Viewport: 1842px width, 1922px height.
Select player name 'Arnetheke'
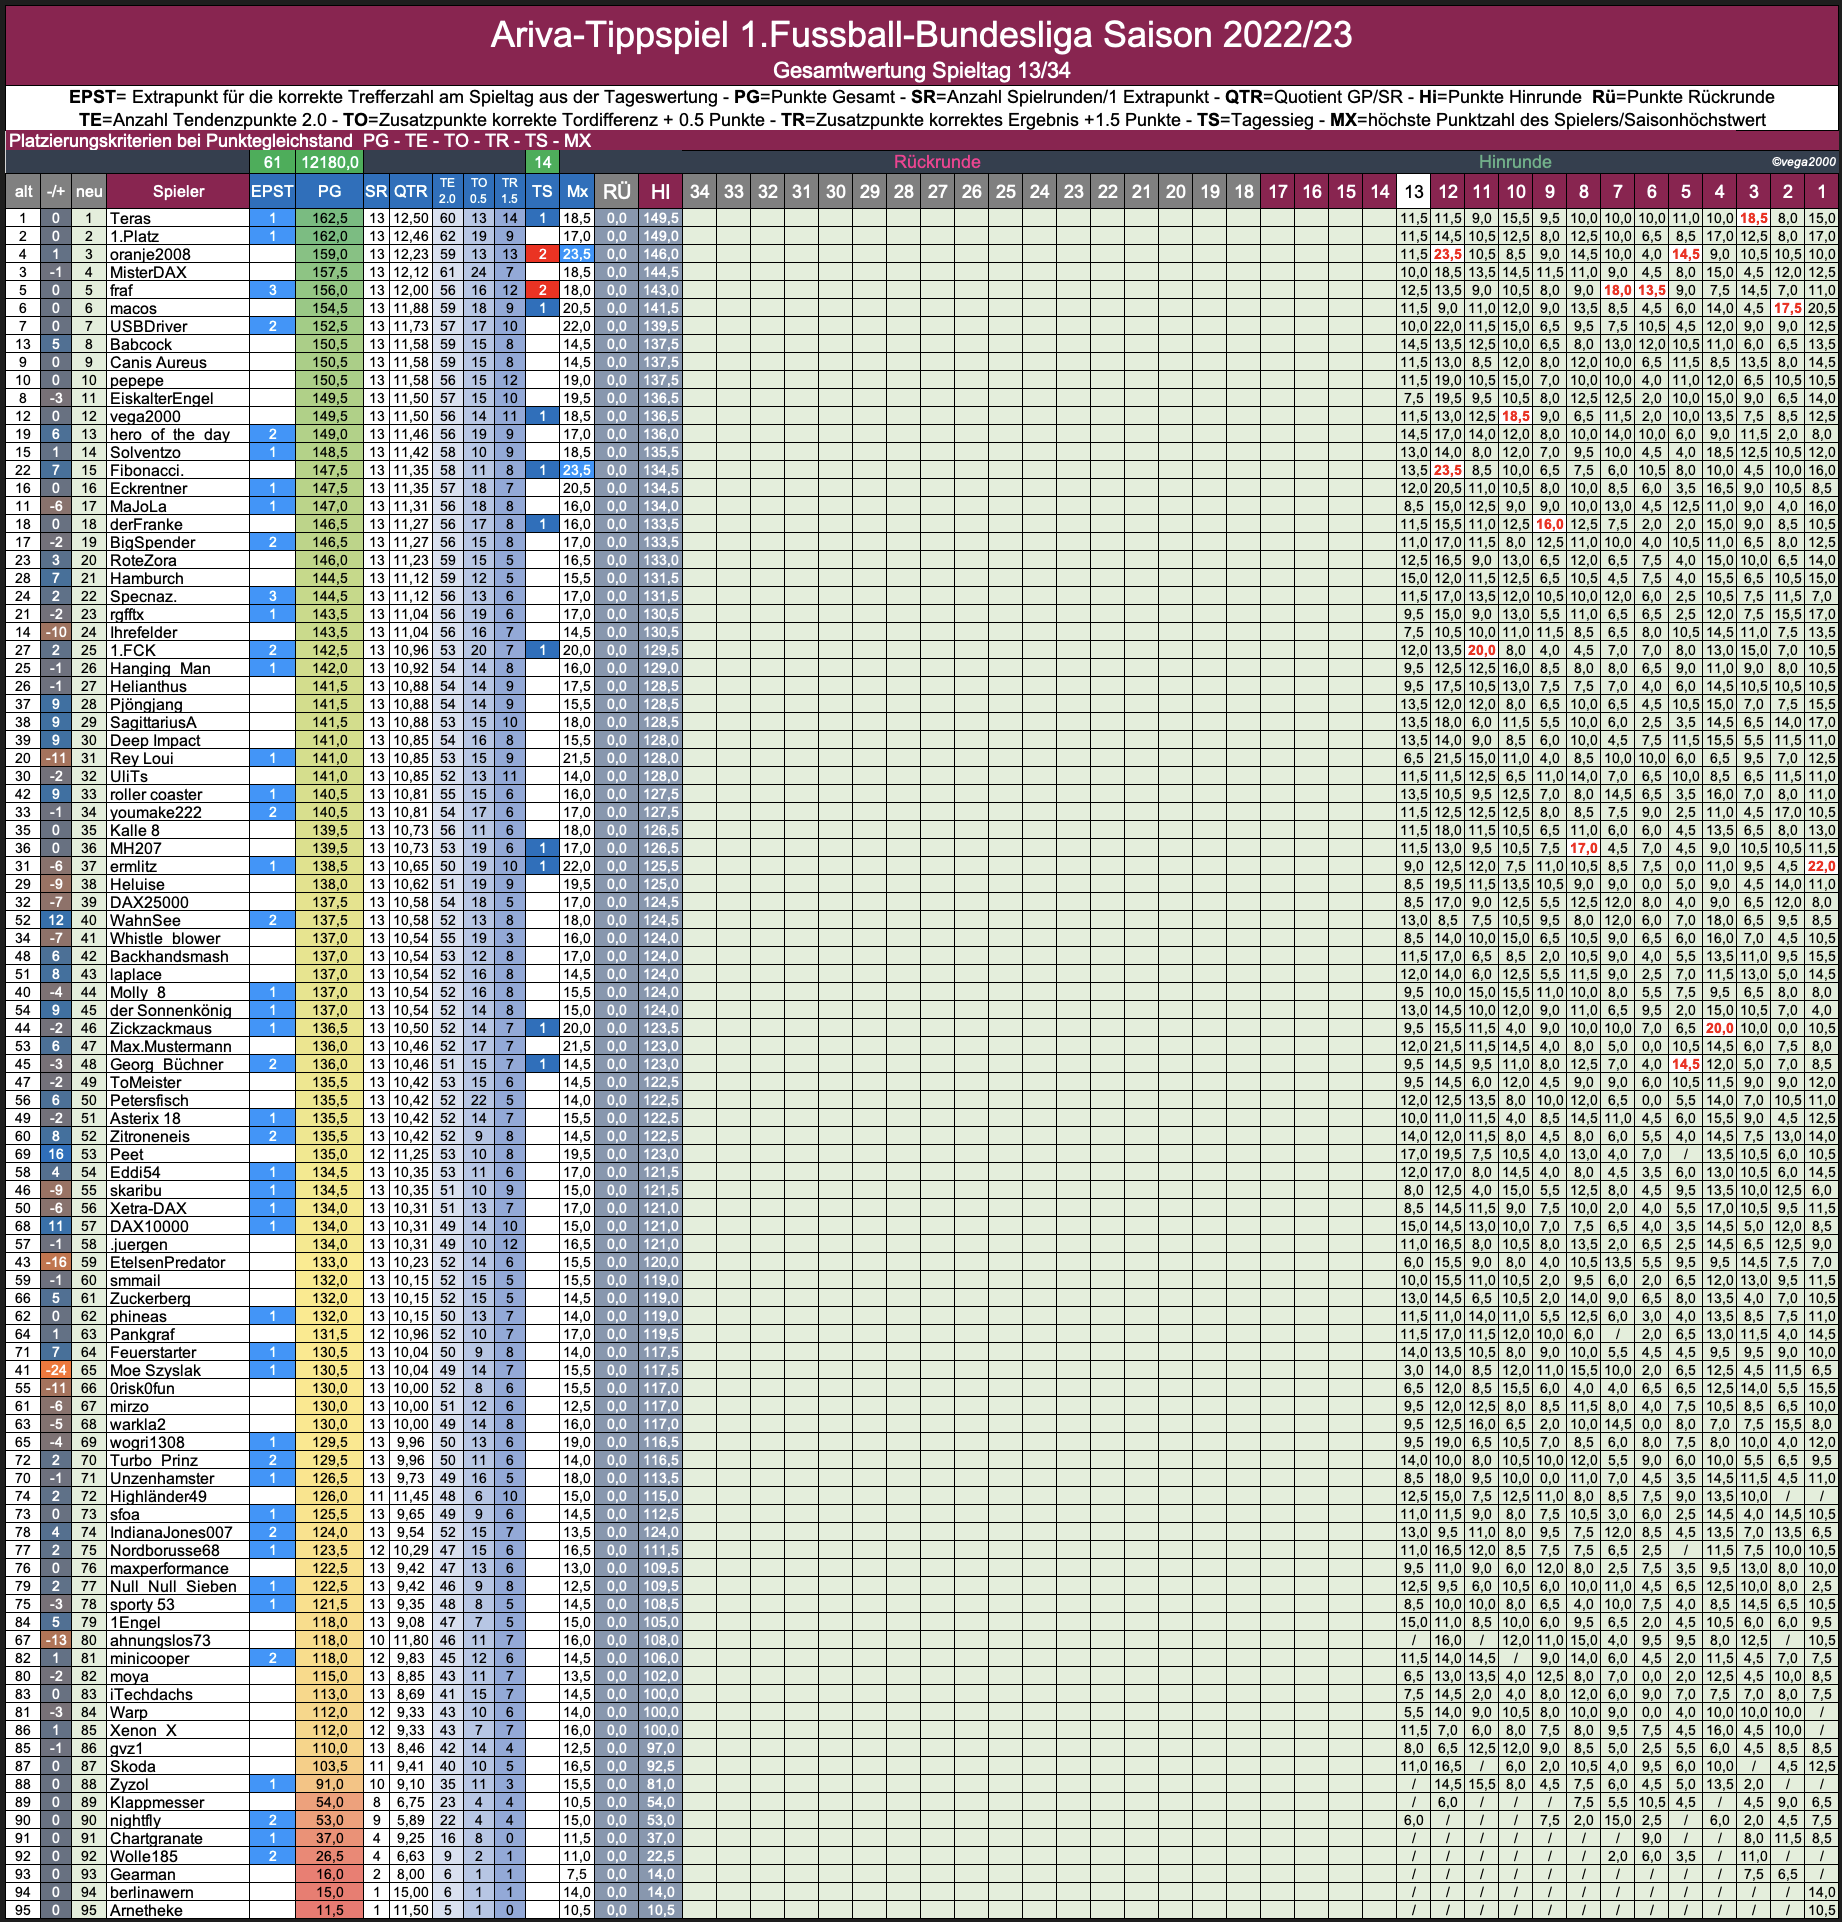click(x=146, y=1910)
